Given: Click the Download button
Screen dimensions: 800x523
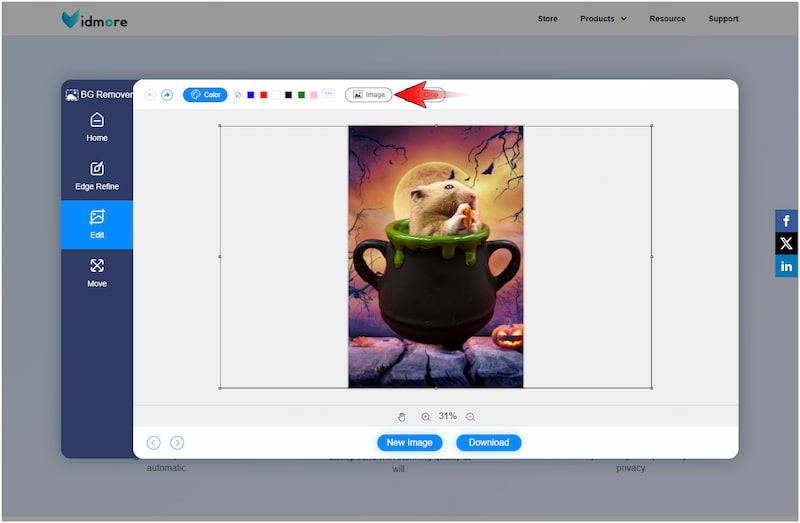Looking at the screenshot, I should (488, 442).
